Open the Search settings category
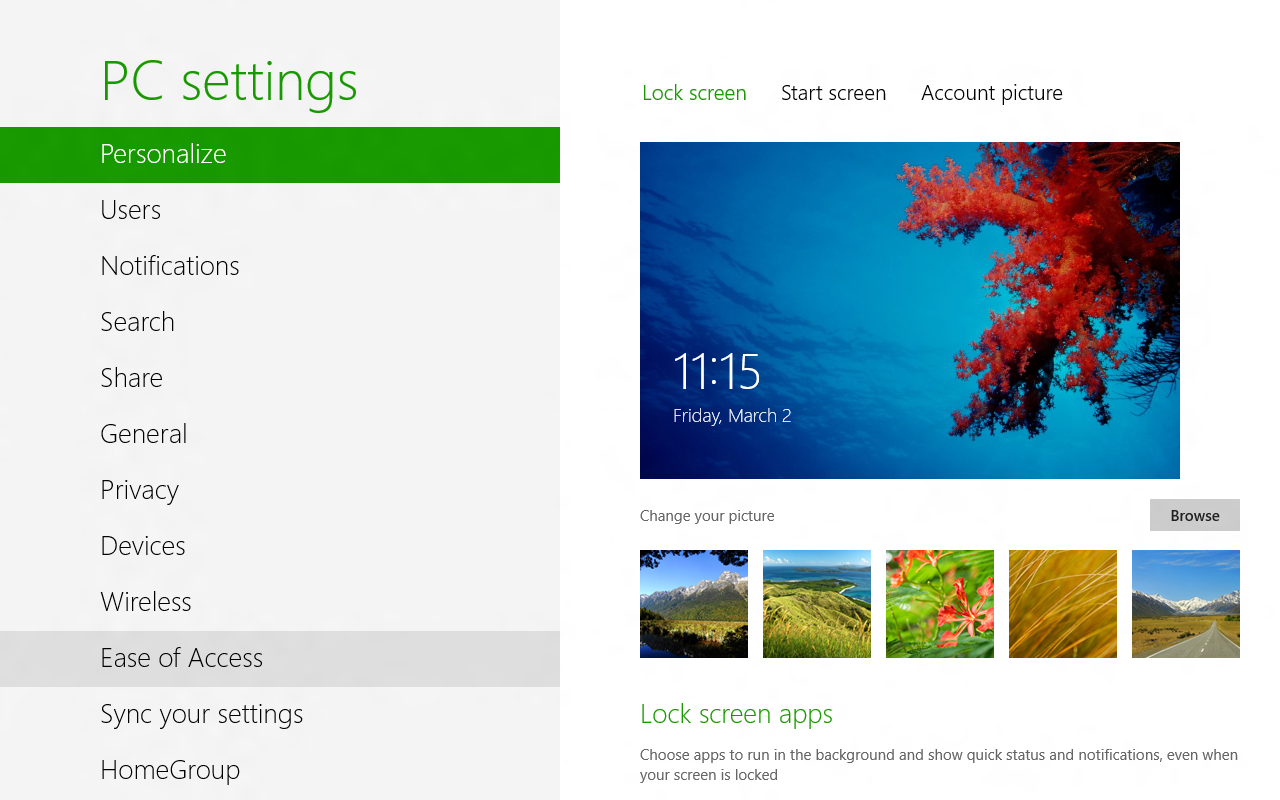Screen dimensions: 1280x800 pyautogui.click(x=137, y=322)
